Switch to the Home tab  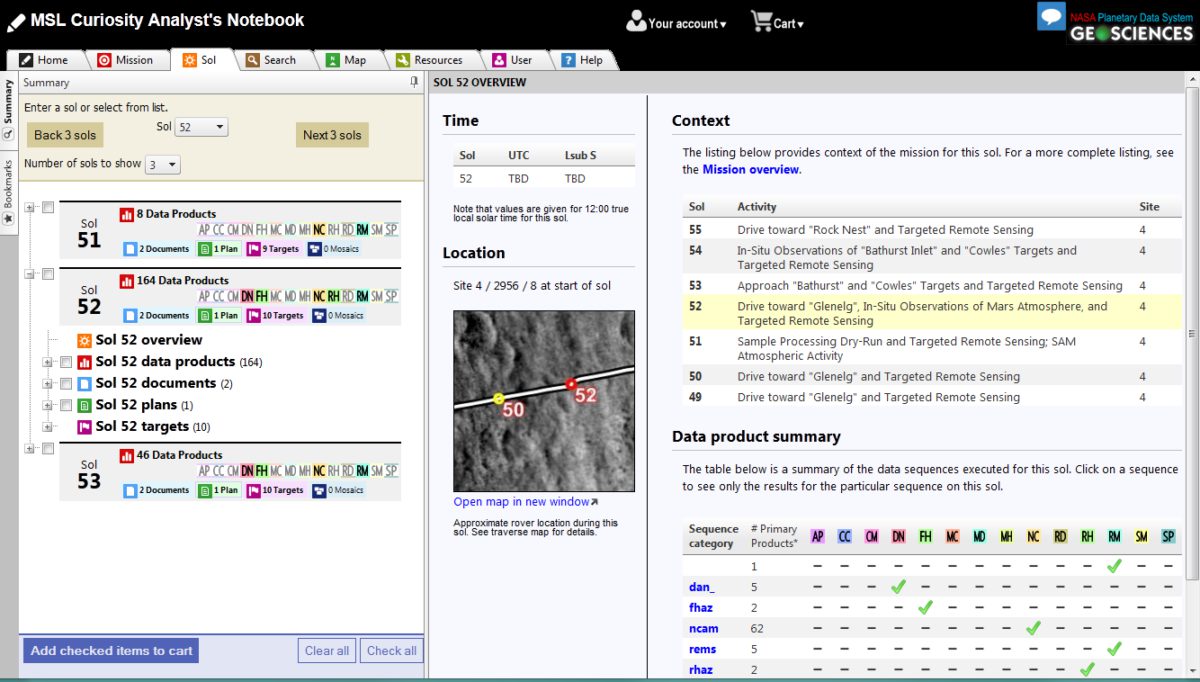pos(44,60)
